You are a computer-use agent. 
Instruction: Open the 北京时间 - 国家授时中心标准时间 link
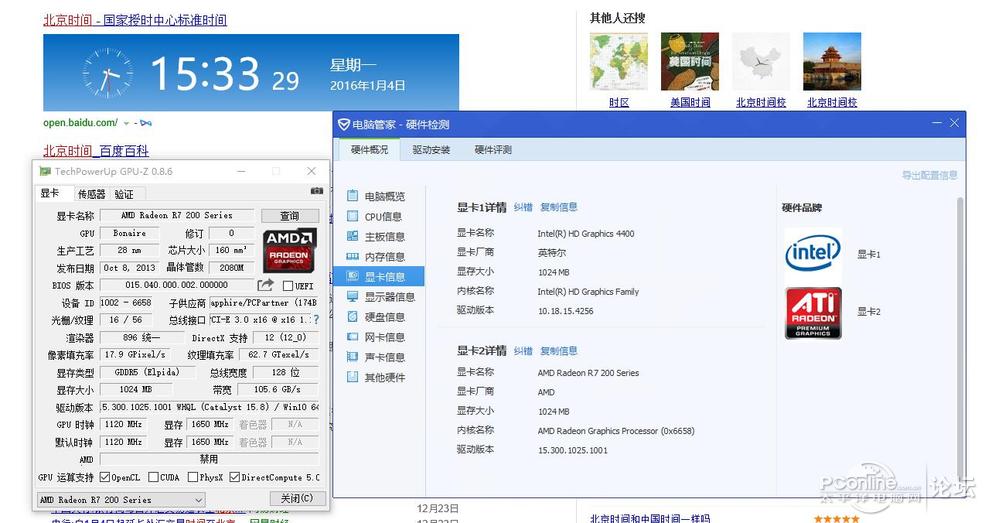[x=135, y=20]
